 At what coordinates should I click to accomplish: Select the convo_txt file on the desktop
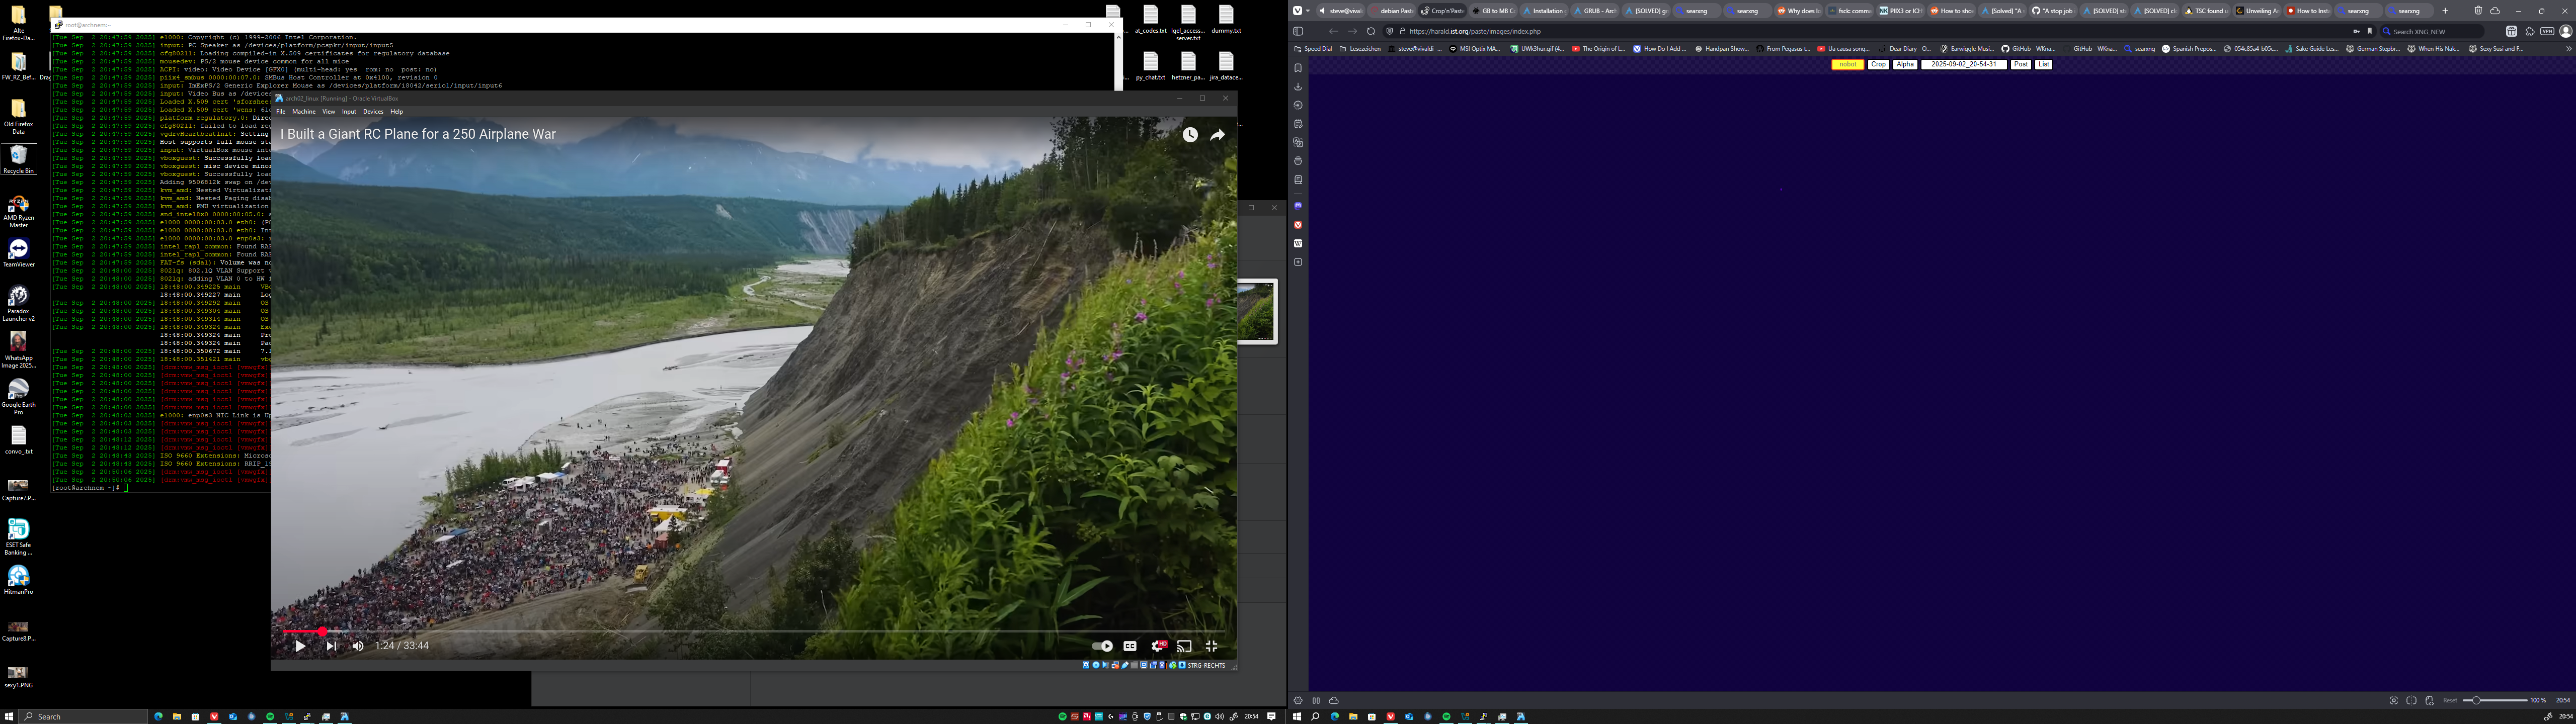(x=18, y=440)
